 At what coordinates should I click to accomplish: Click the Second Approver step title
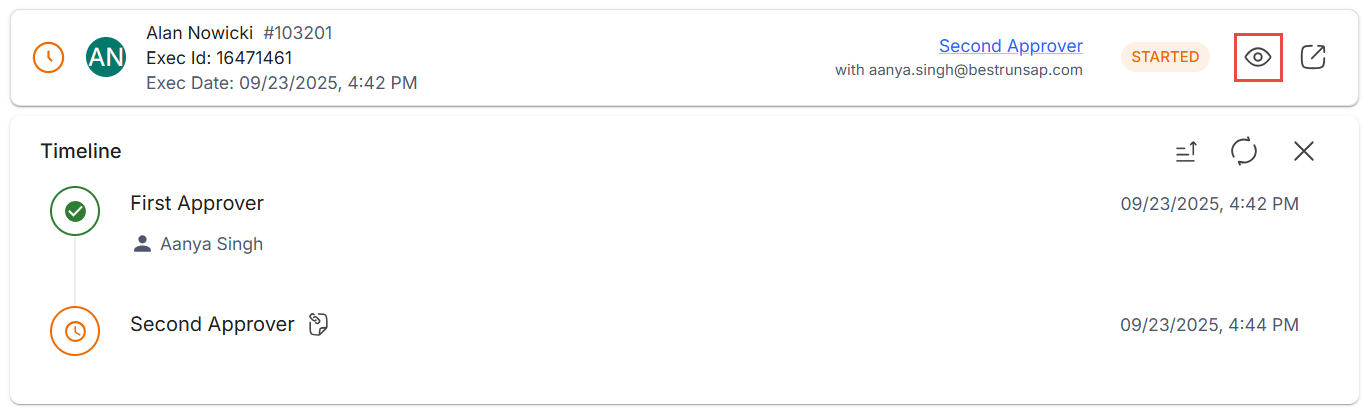tap(212, 325)
